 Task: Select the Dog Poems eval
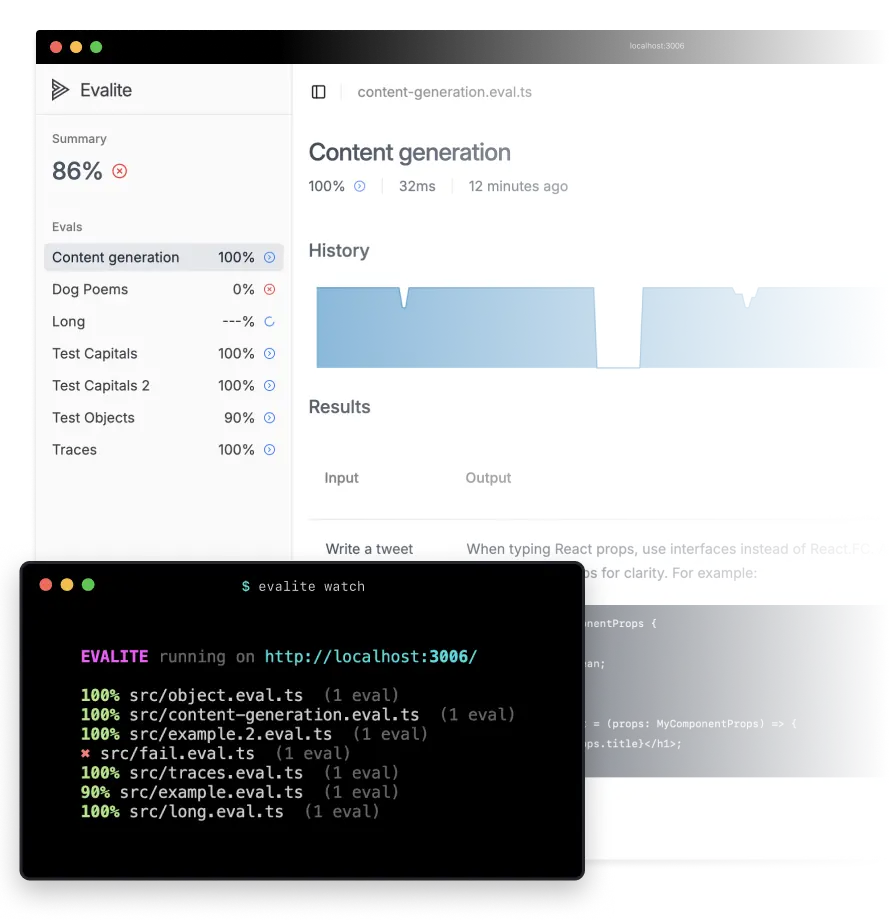pyautogui.click(x=90, y=289)
